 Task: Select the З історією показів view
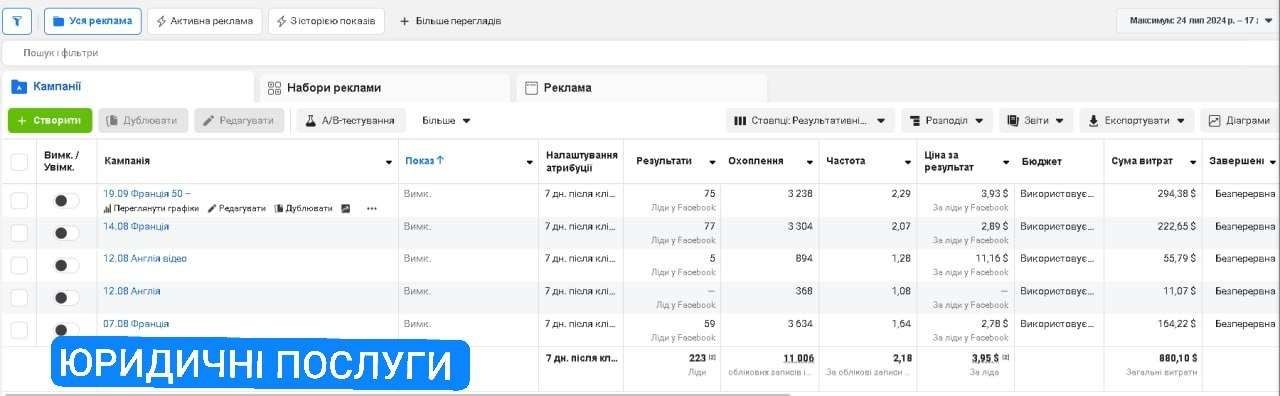pos(326,21)
